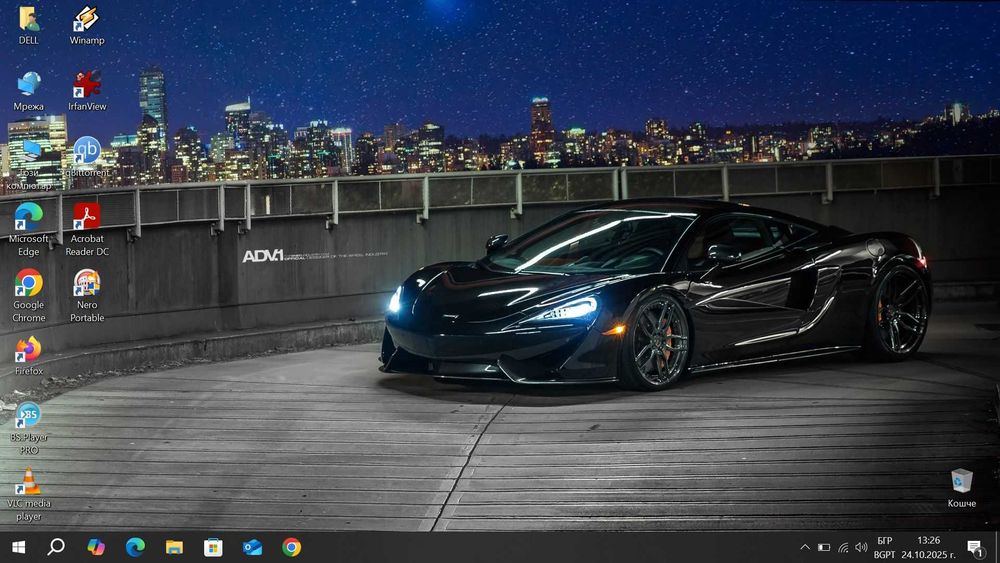Select the VLC media player shortcut
1000x563 pixels.
28,495
